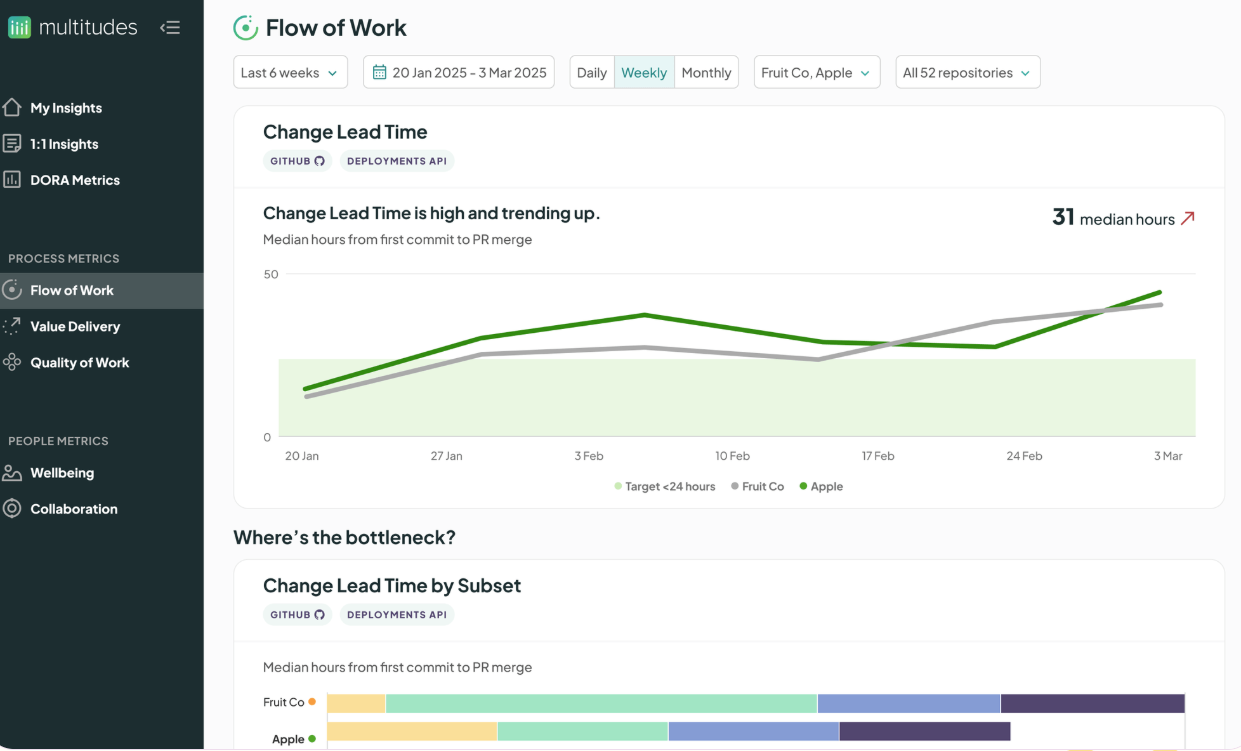This screenshot has width=1241, height=751.
Task: Click the GitHub tag under Change Lead Time
Action: click(x=298, y=161)
